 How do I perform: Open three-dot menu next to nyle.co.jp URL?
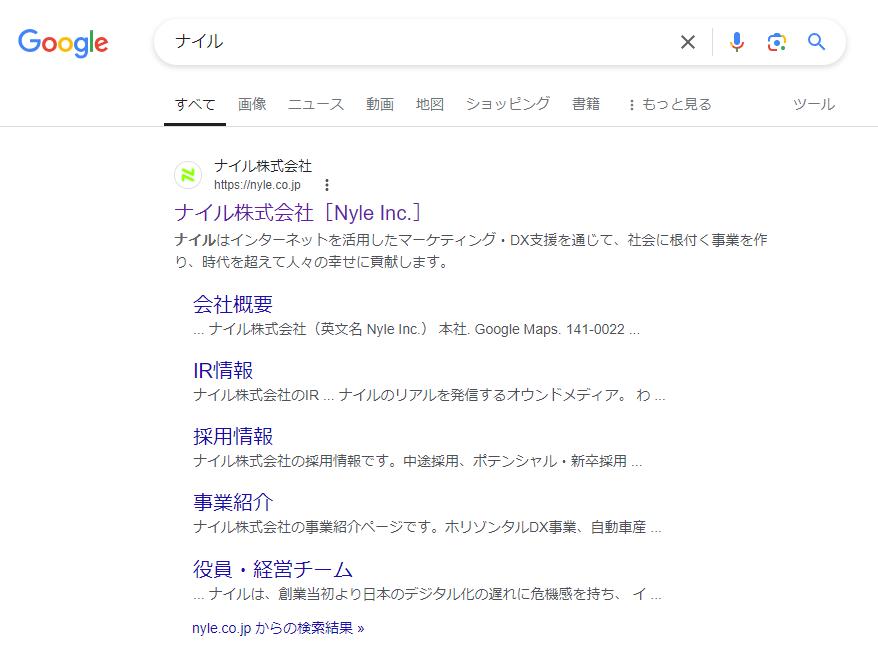pos(327,185)
